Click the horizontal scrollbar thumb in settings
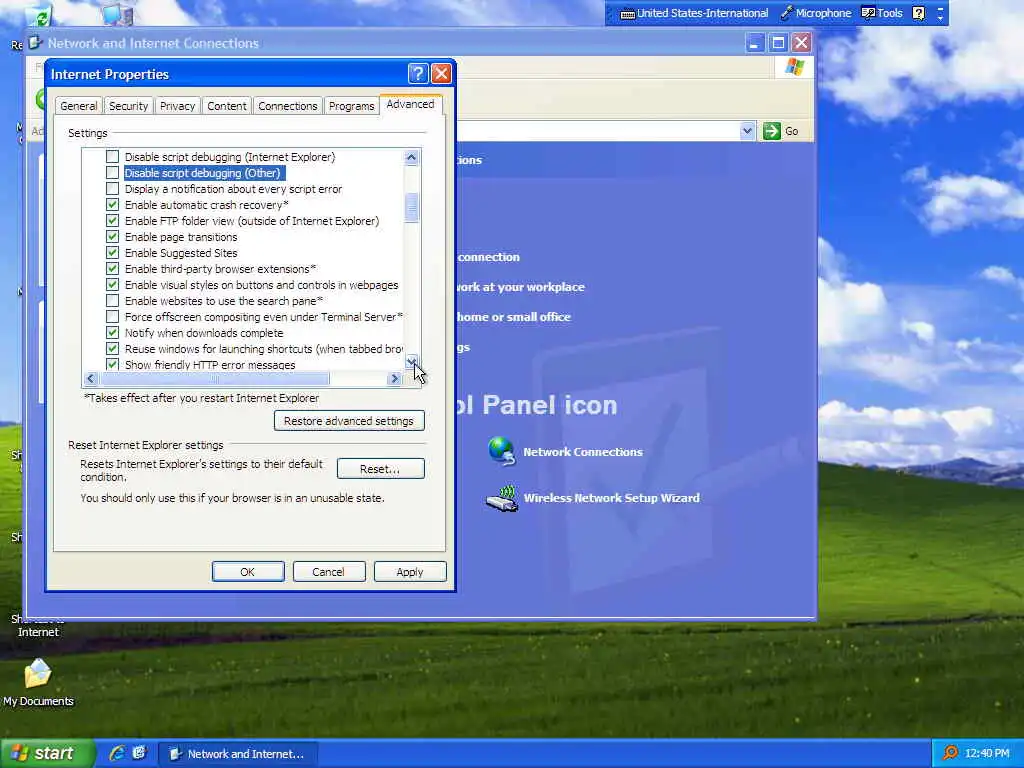Image resolution: width=1024 pixels, height=768 pixels. point(214,379)
